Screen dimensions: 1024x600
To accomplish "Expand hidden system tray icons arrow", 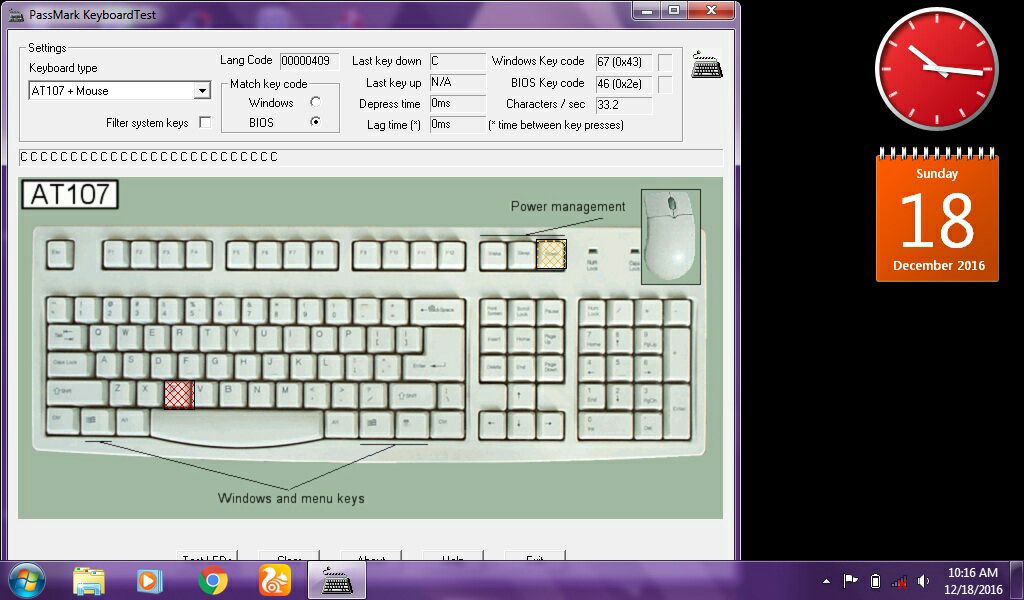I will pos(827,581).
